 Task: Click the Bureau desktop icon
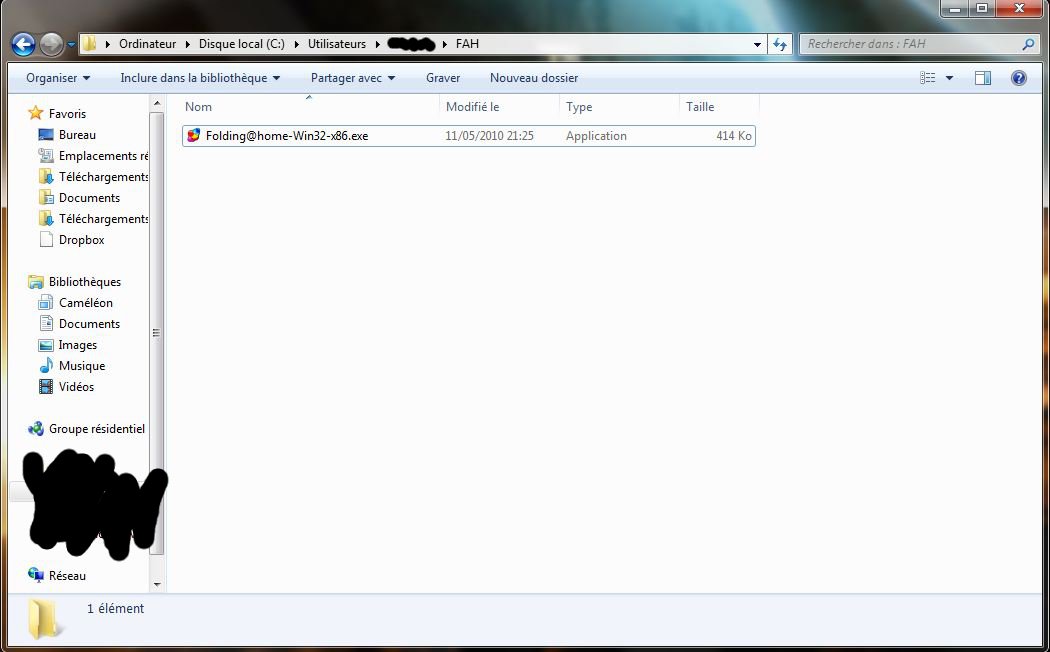point(46,135)
